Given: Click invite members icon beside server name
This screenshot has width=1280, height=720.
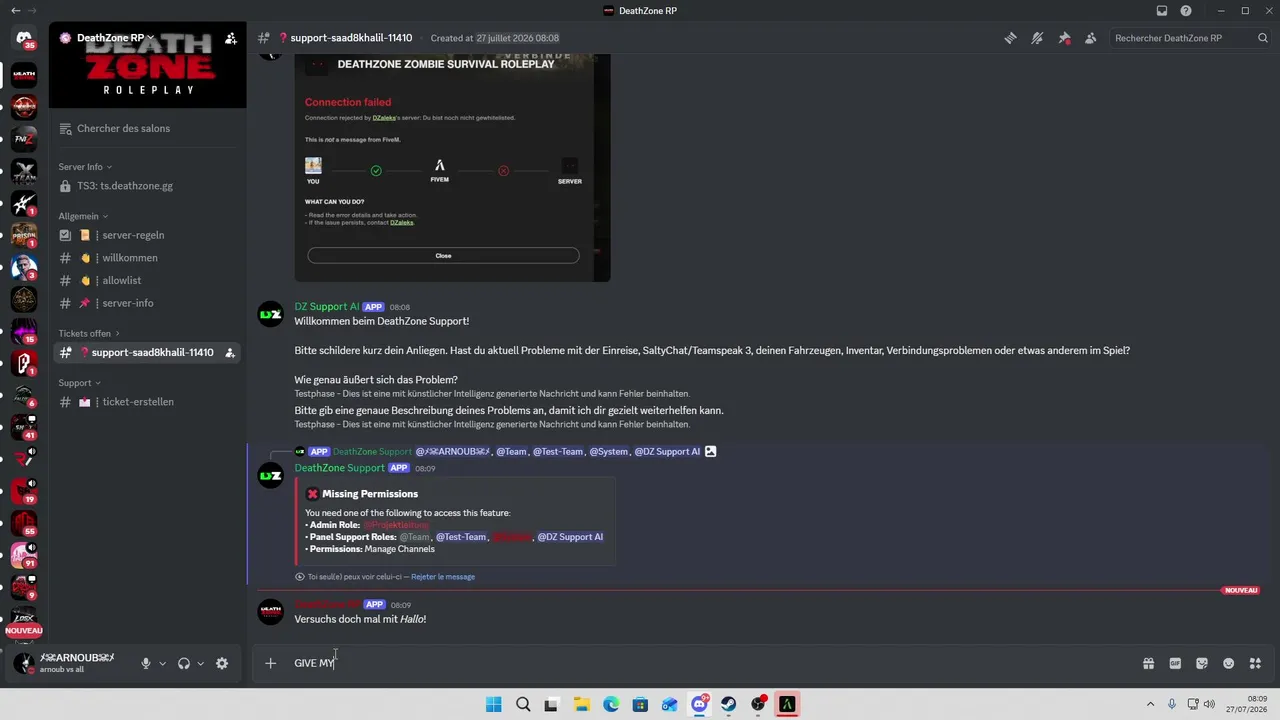Looking at the screenshot, I should click(231, 38).
